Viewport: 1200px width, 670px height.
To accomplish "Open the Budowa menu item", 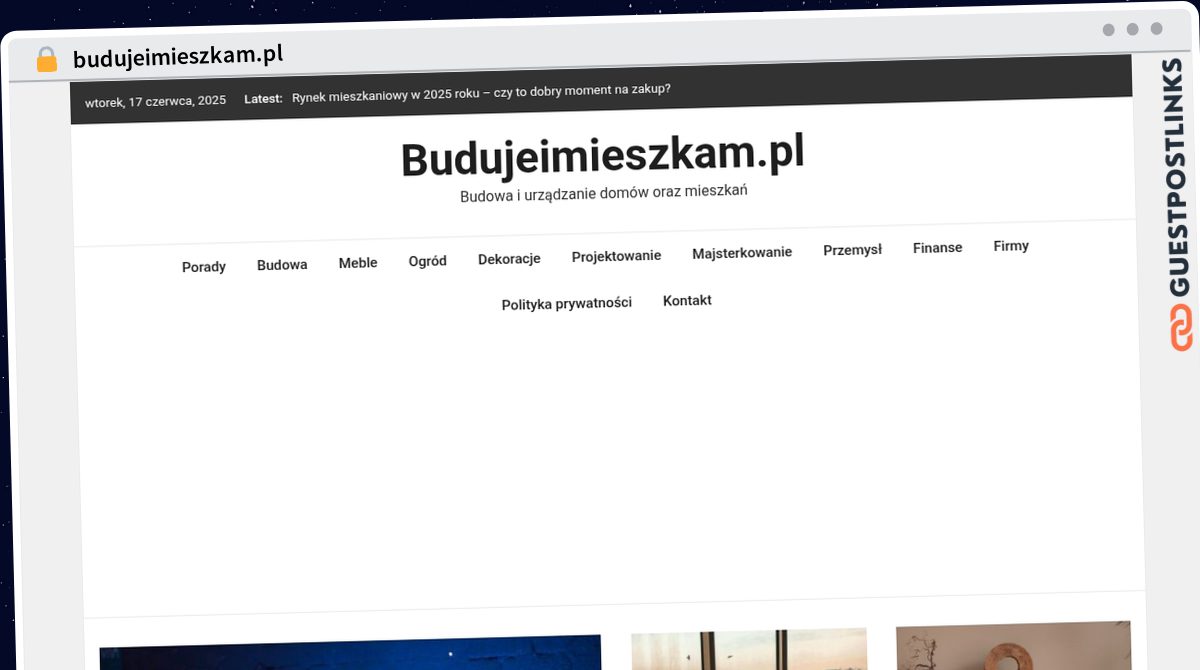I will 281,264.
